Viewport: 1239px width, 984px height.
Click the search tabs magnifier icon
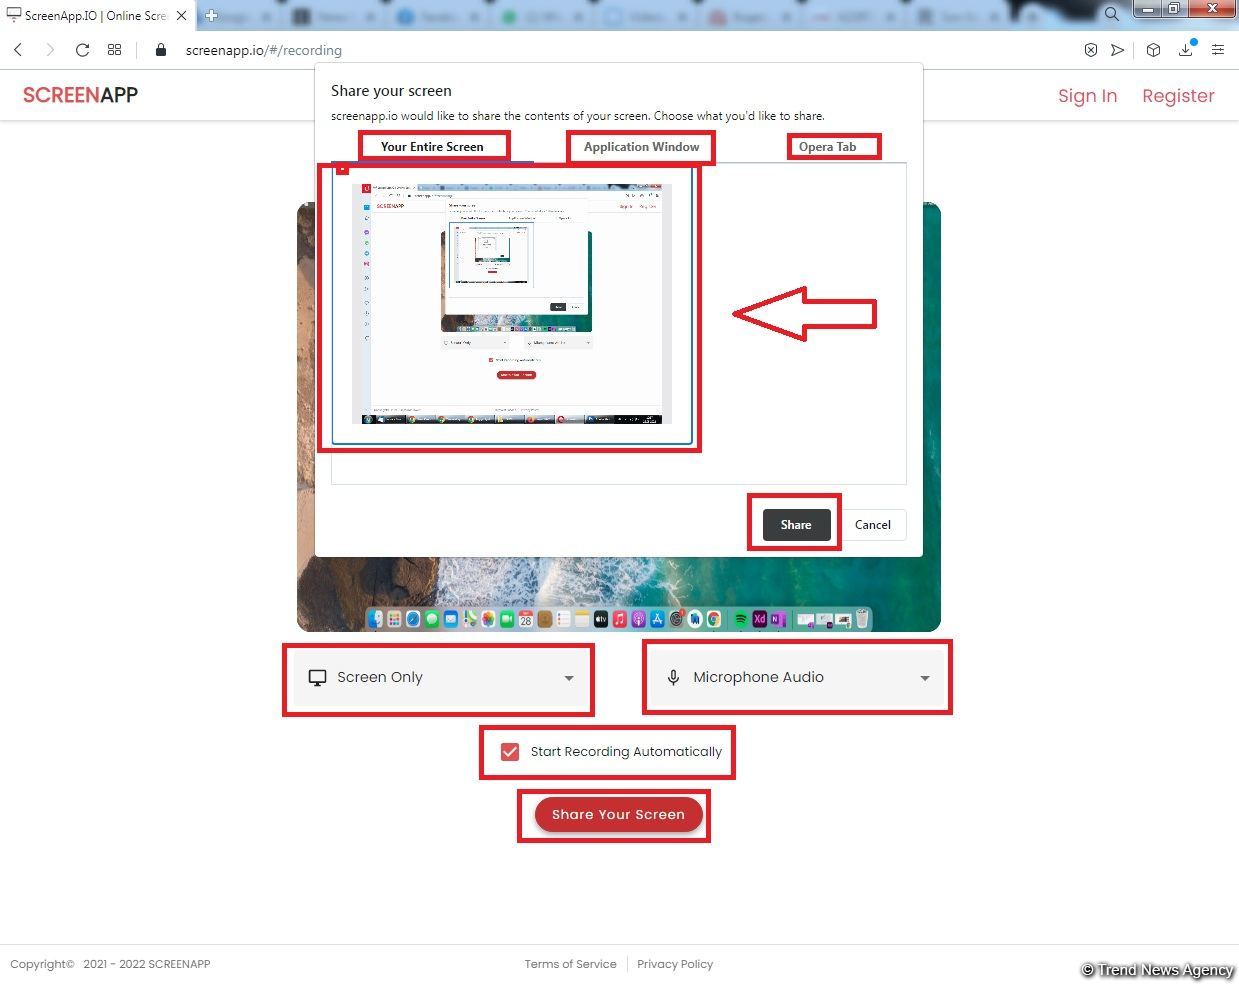1111,14
